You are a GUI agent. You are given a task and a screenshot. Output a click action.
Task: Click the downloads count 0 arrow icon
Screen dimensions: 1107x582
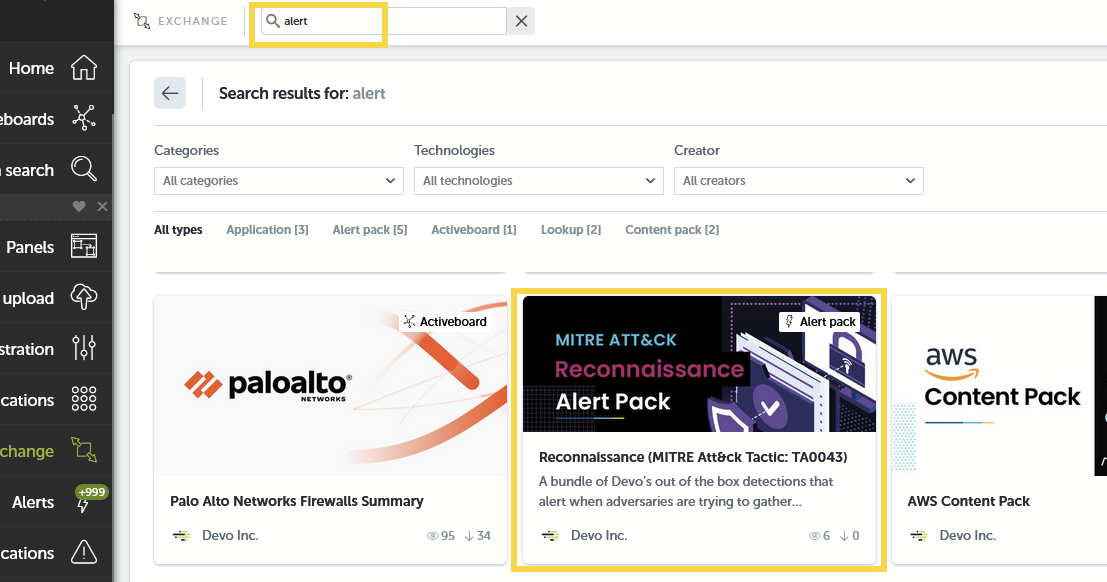point(844,536)
